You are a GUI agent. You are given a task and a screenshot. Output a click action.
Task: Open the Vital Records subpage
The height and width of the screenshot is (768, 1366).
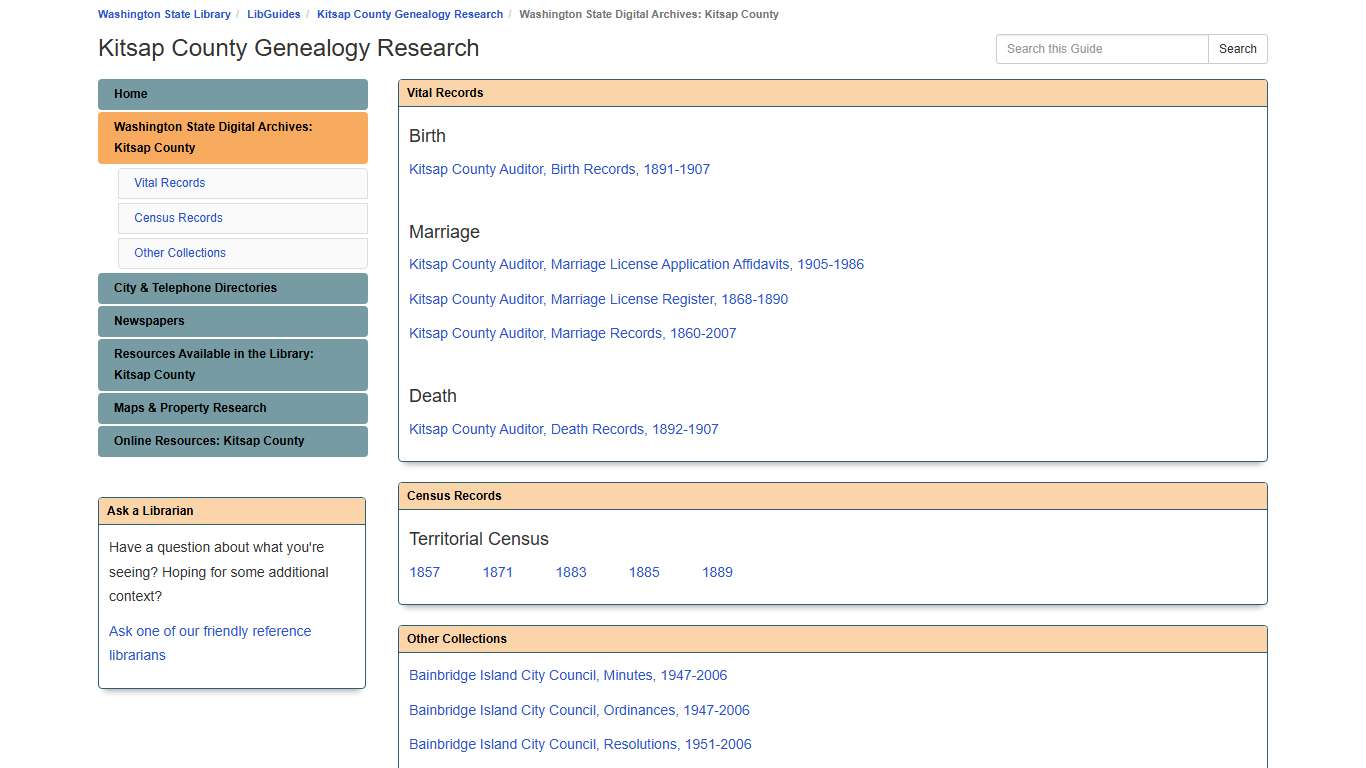click(x=169, y=183)
